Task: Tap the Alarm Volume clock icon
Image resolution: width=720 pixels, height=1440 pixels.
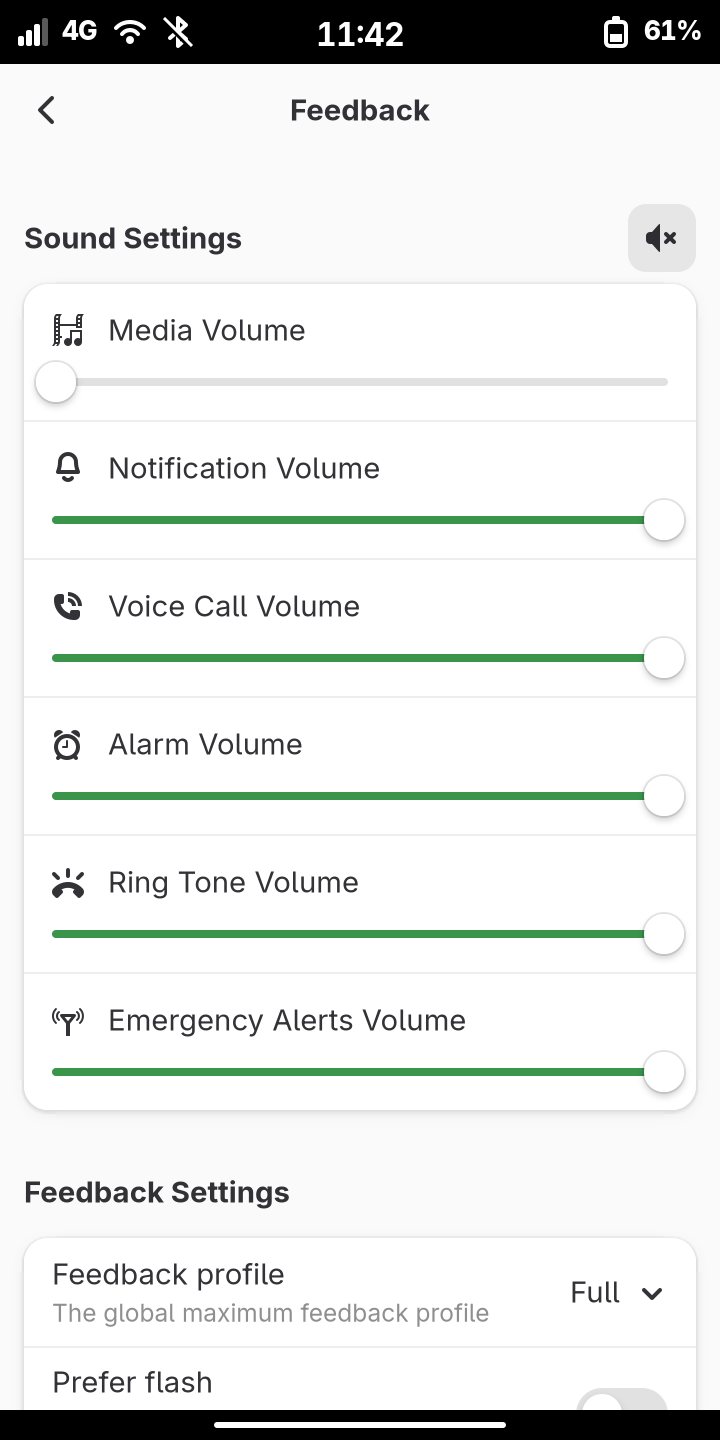Action: pyautogui.click(x=68, y=744)
